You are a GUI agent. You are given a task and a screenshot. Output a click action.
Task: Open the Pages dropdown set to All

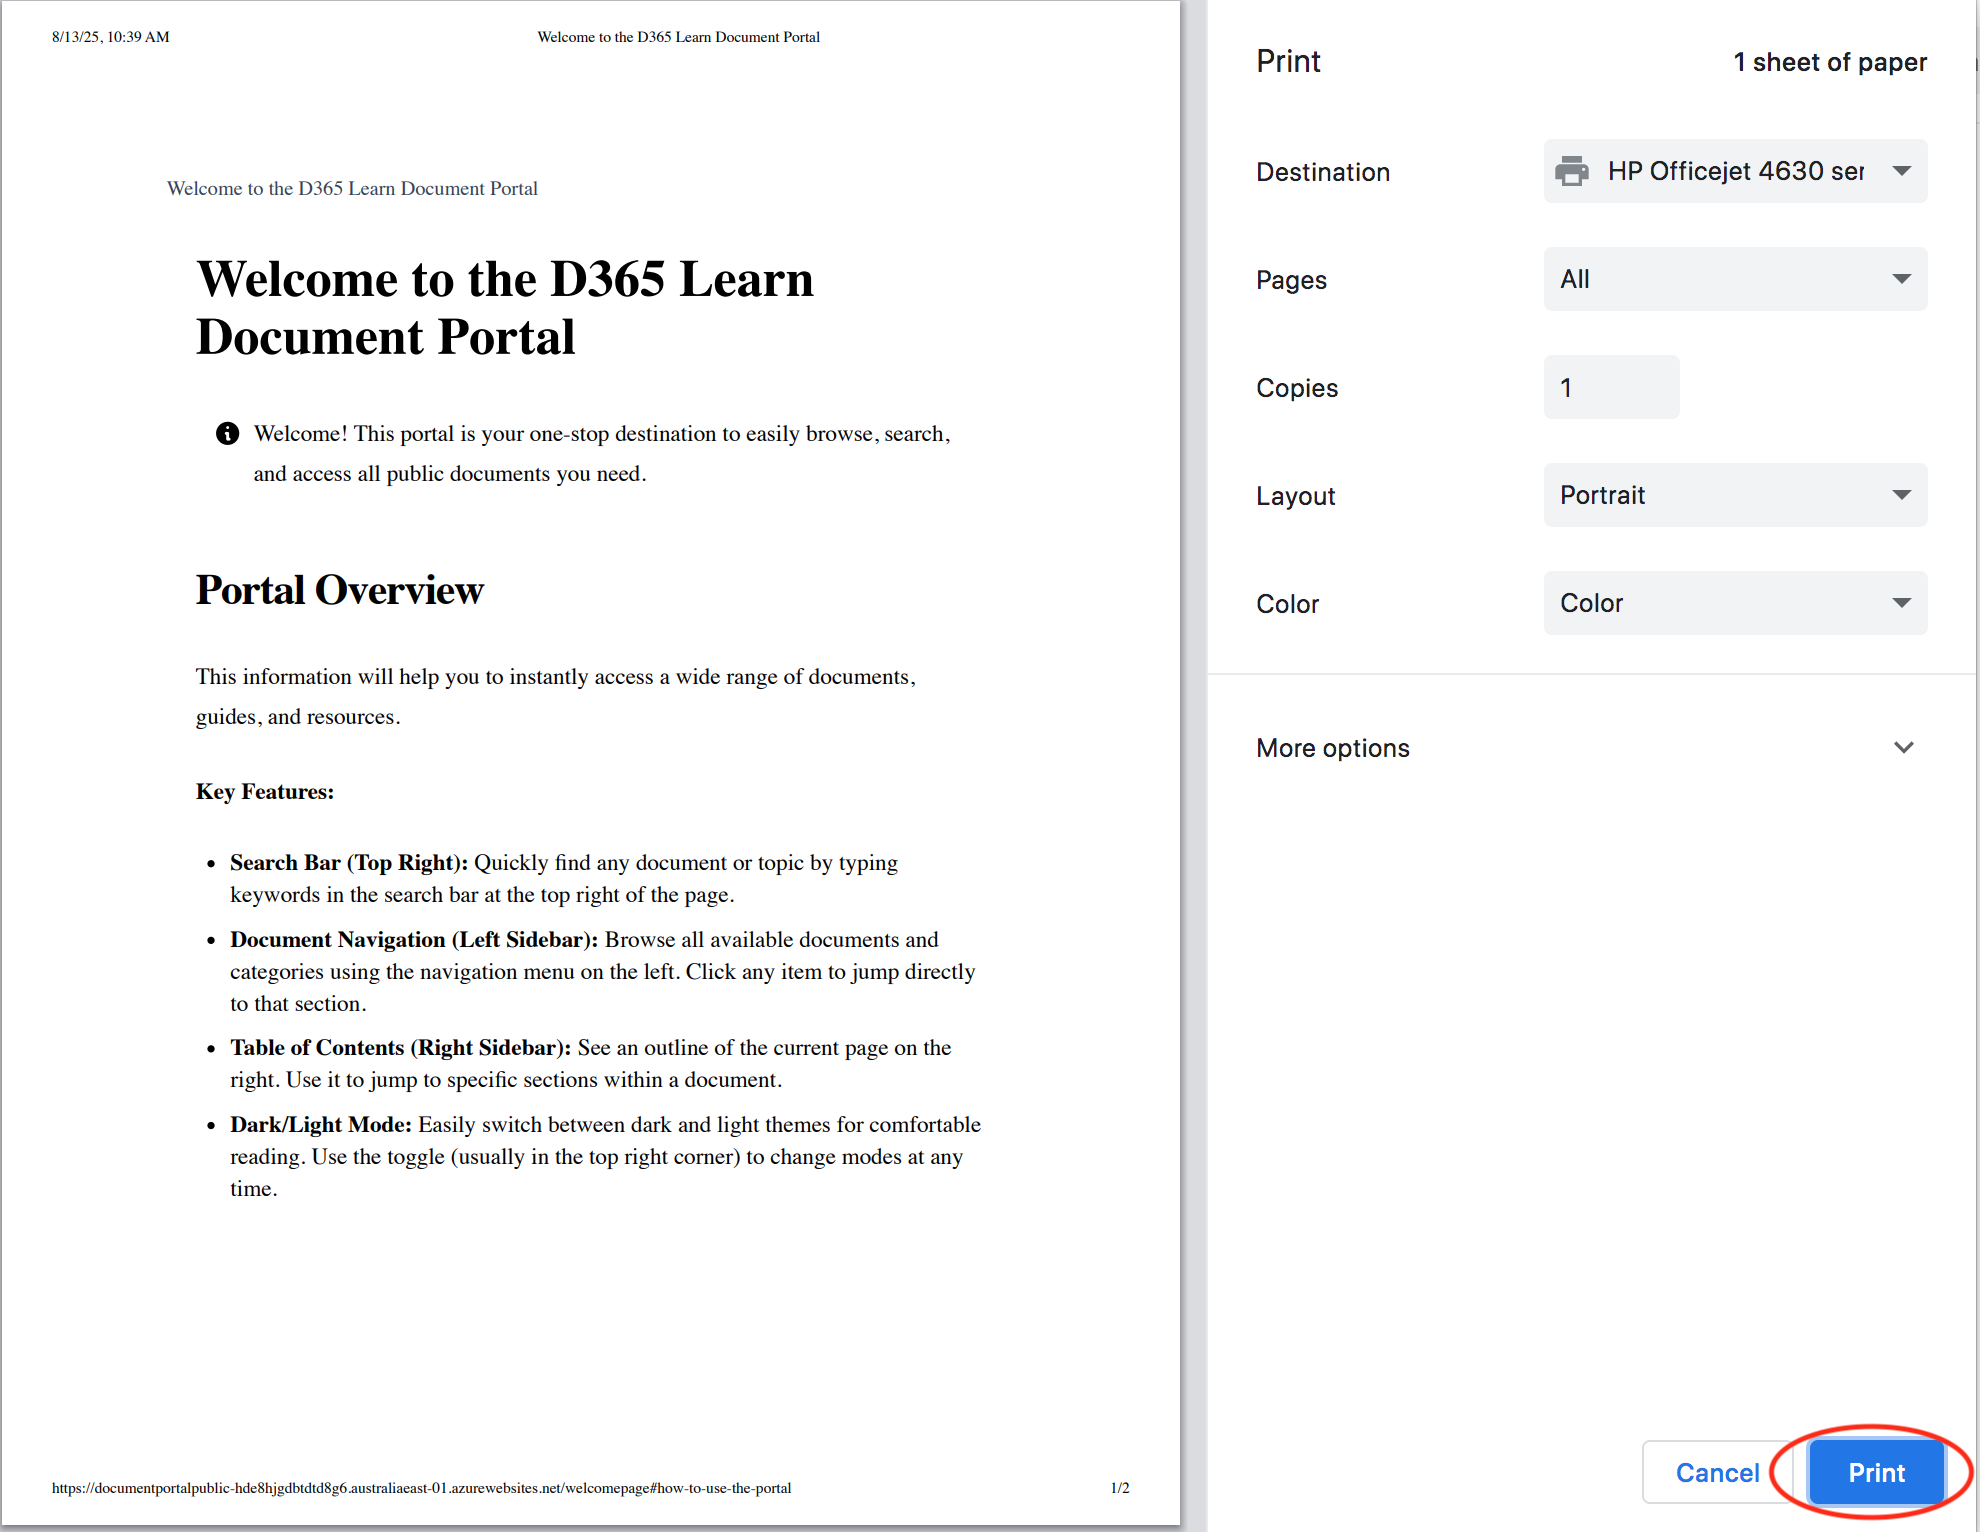1735,279
